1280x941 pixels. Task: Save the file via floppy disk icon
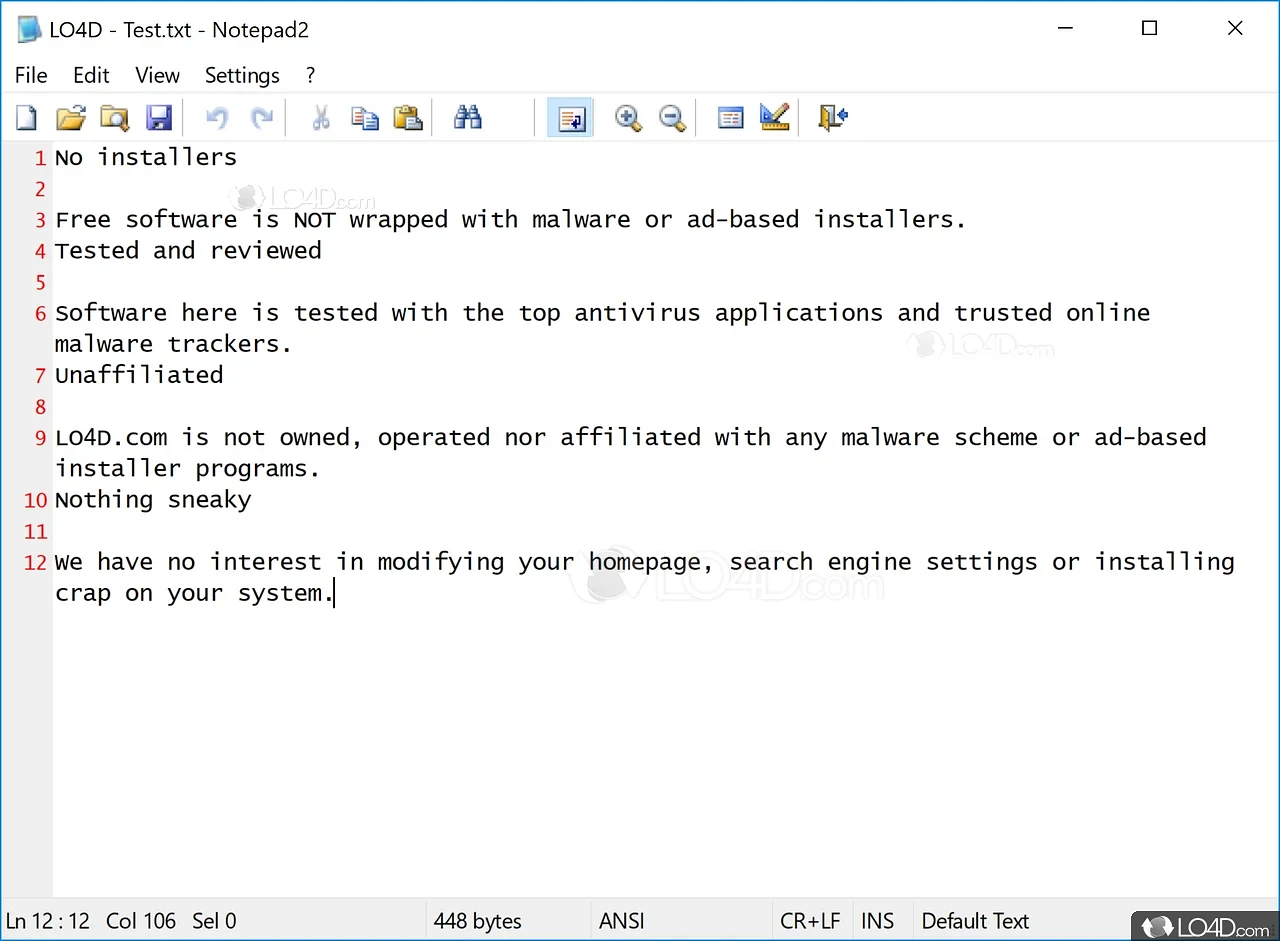[159, 118]
